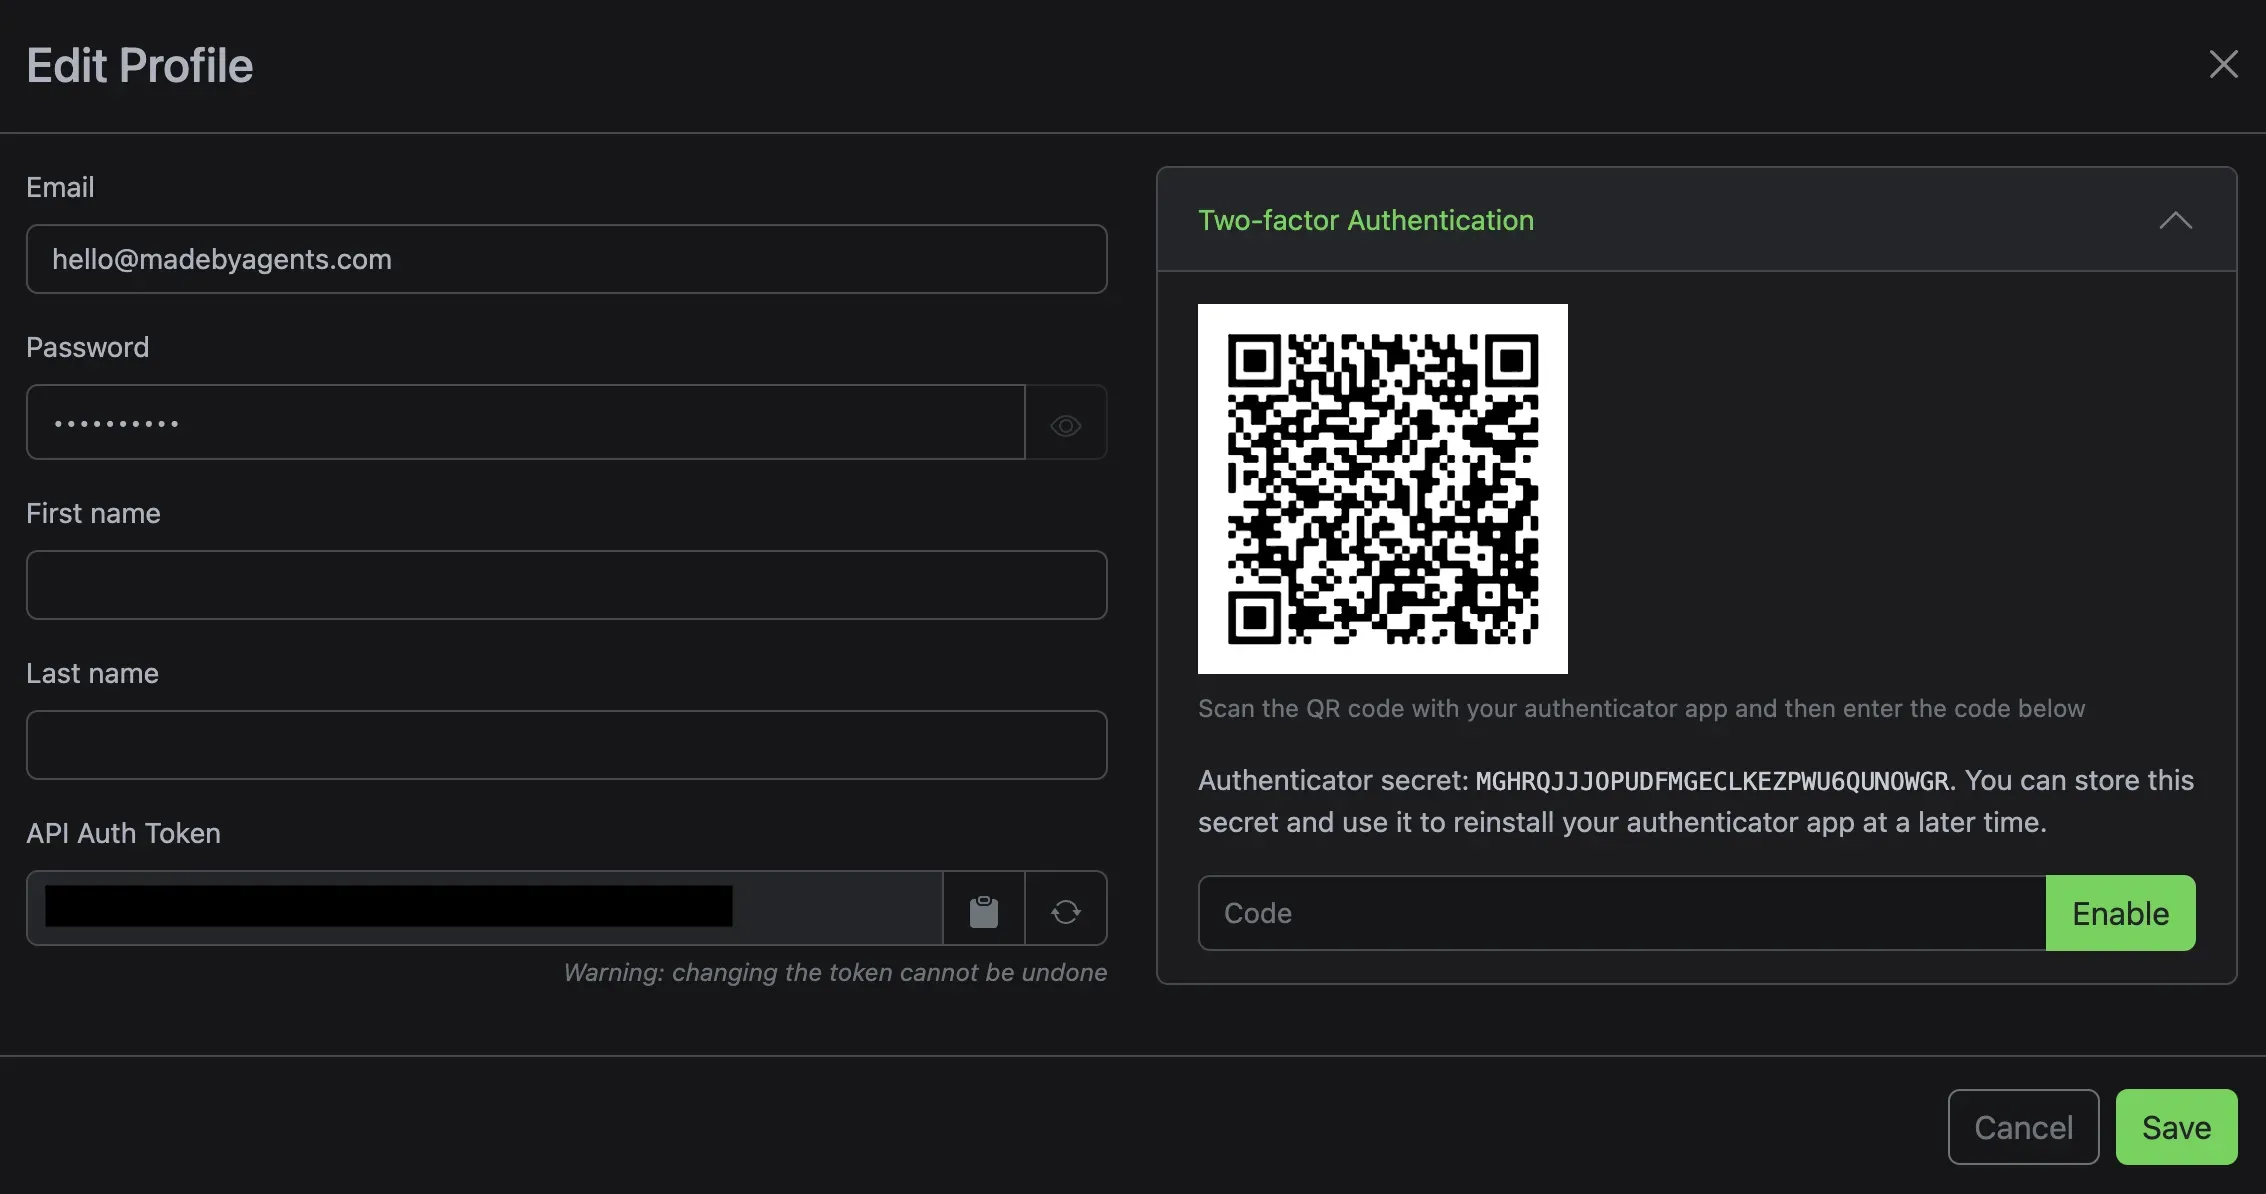Click the authenticator secret MGHRQJJJOPUDFMGECLKEZPWU6QUNOWGR
Image resolution: width=2266 pixels, height=1194 pixels.
tap(1712, 781)
